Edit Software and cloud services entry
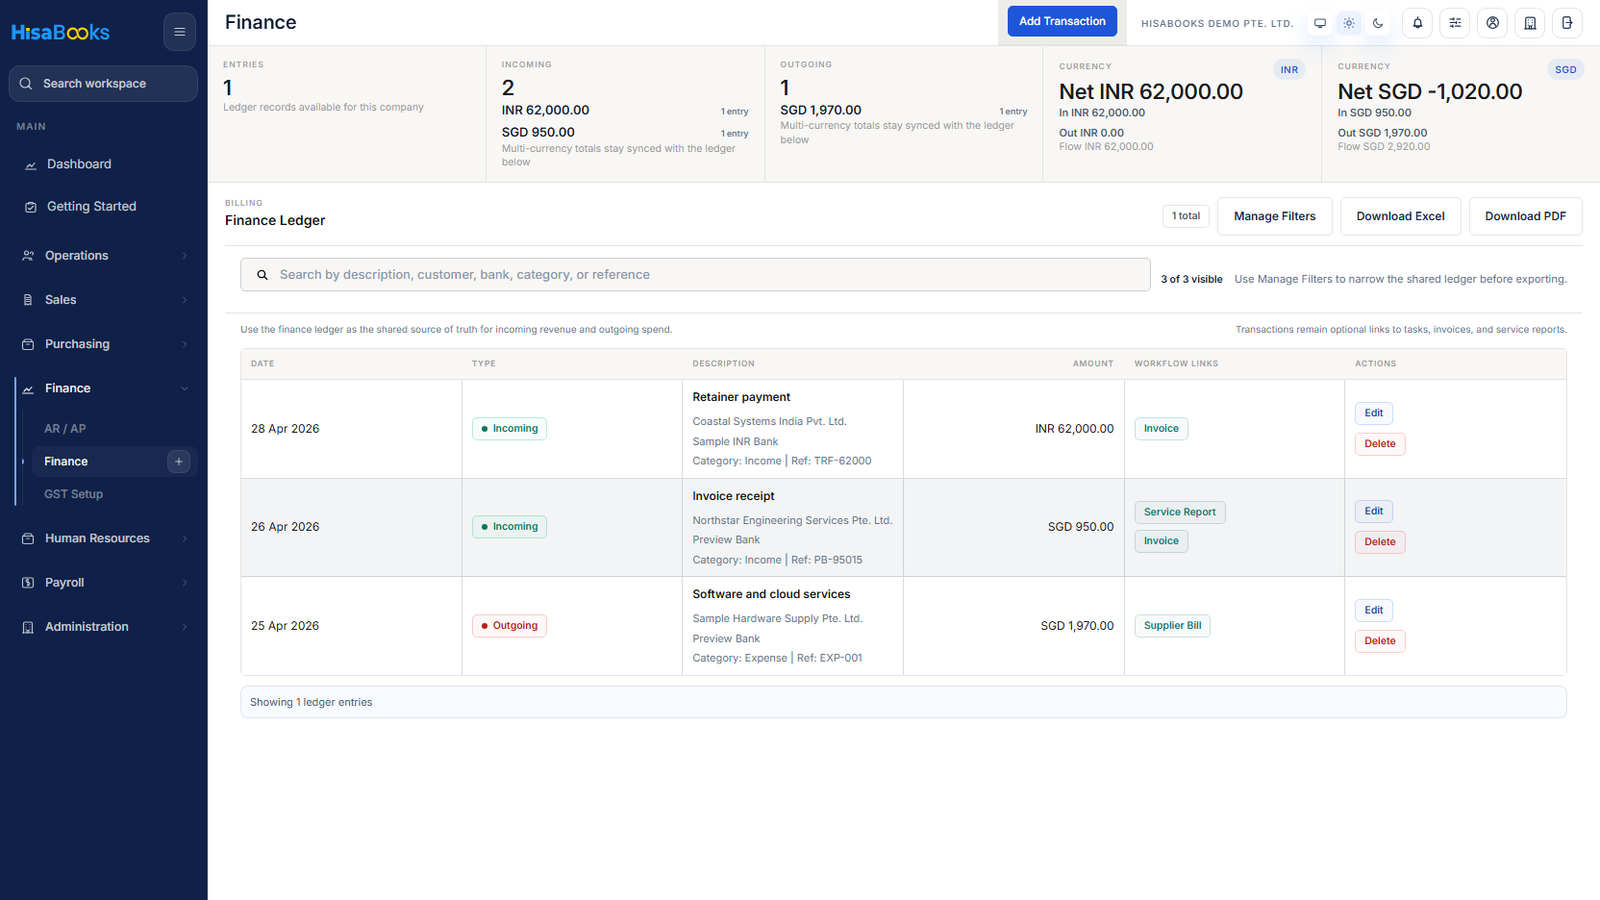This screenshot has height=900, width=1600. [x=1374, y=610]
